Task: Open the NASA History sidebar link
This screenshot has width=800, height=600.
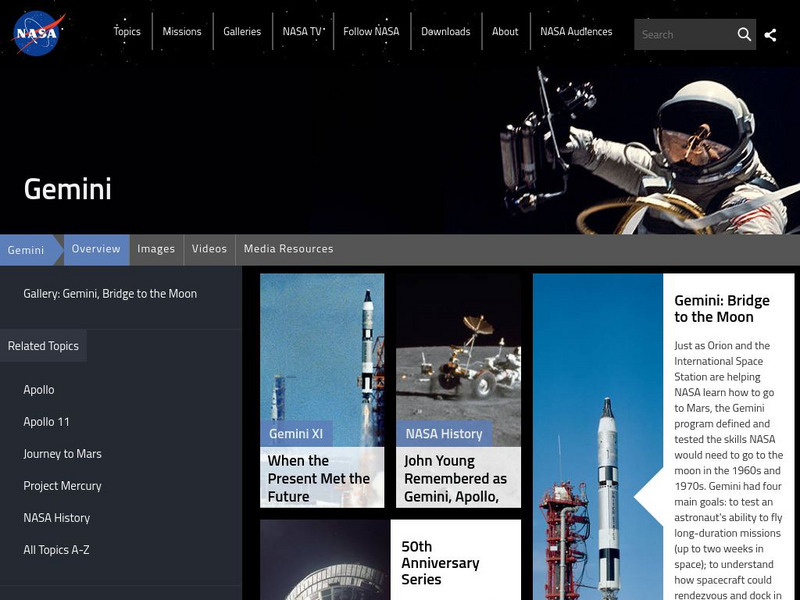Action: pyautogui.click(x=57, y=518)
